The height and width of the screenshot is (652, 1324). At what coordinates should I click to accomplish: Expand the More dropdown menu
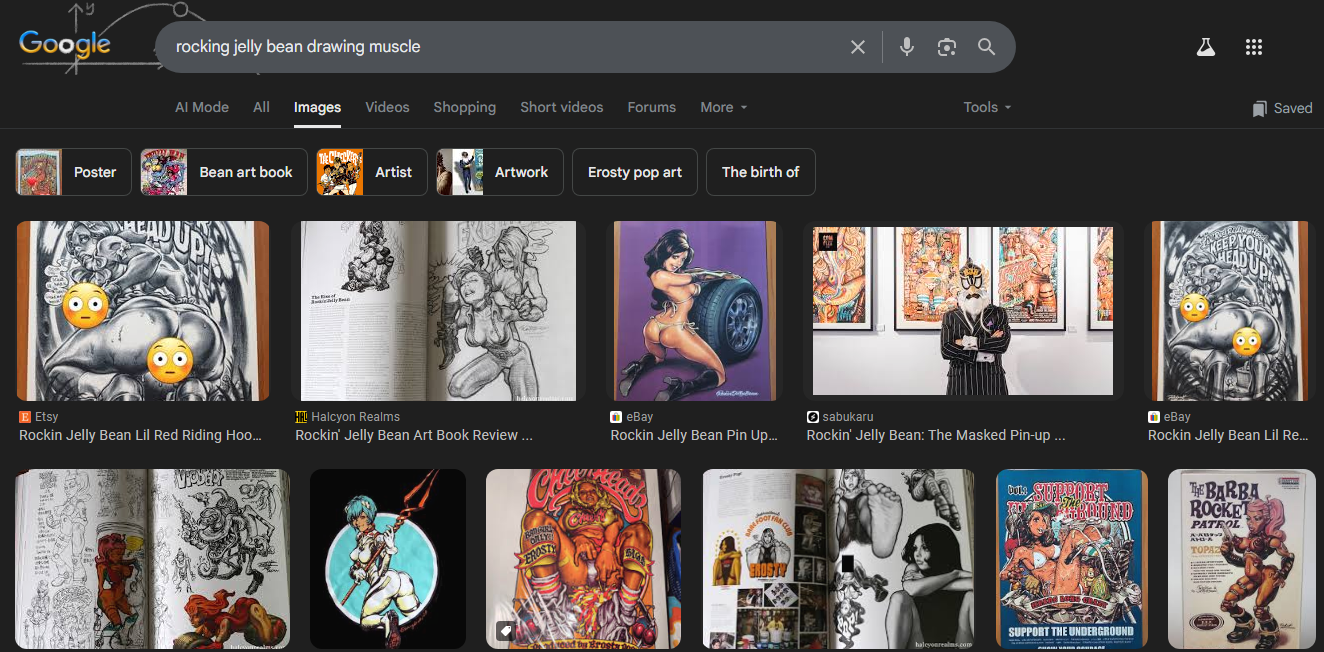click(724, 107)
